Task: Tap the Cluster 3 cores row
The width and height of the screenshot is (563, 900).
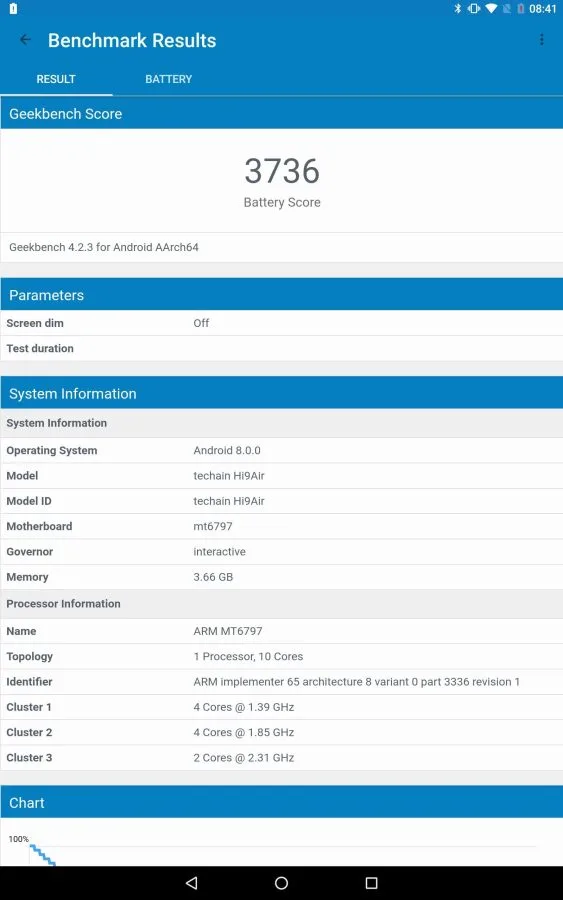Action: [x=281, y=758]
